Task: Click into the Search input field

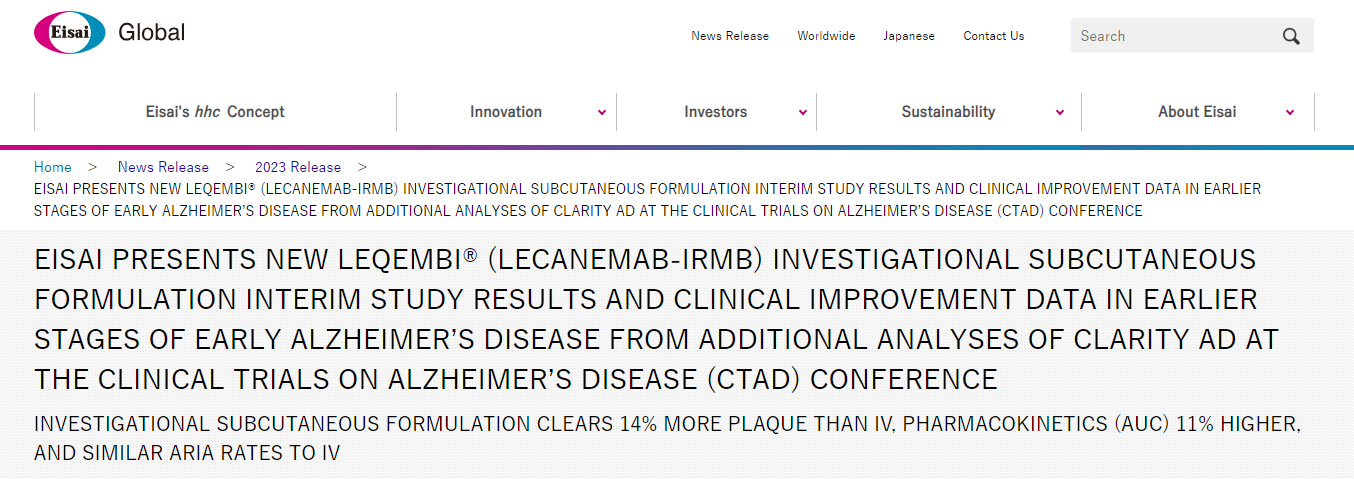Action: click(1170, 36)
